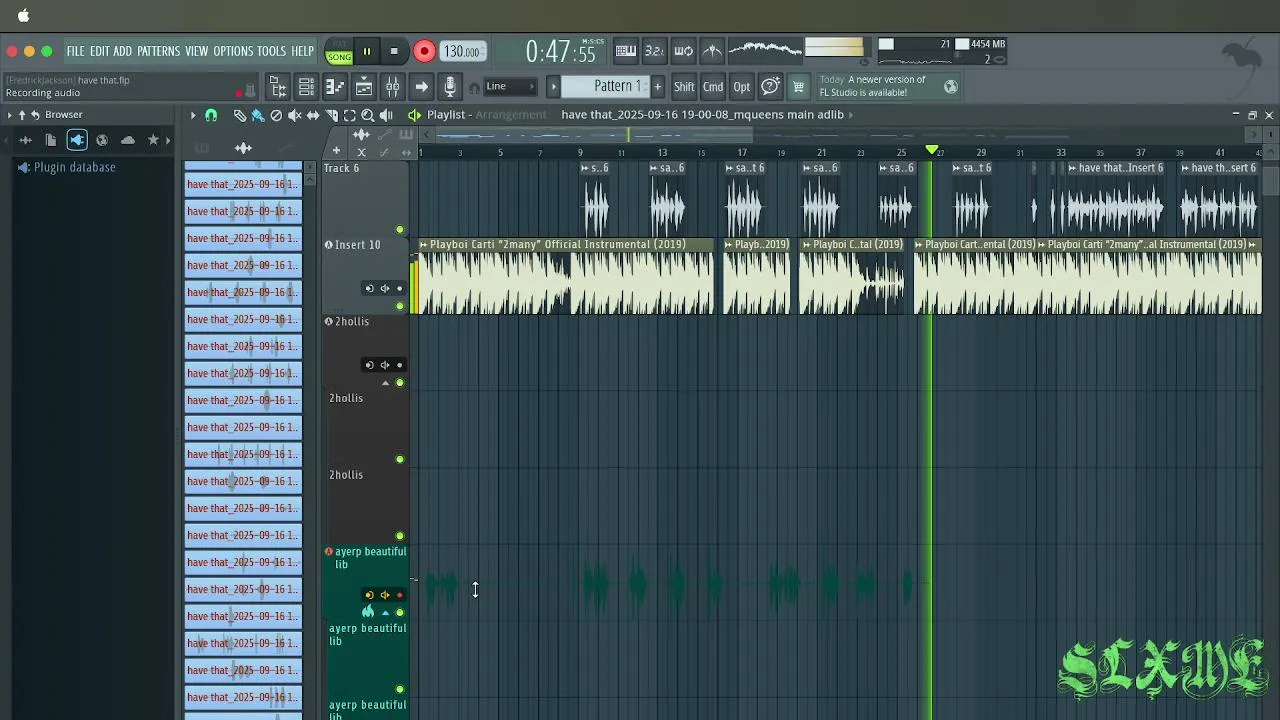This screenshot has width=1280, height=720.
Task: Click the newer version of FL Studio notice
Action: pos(873,86)
